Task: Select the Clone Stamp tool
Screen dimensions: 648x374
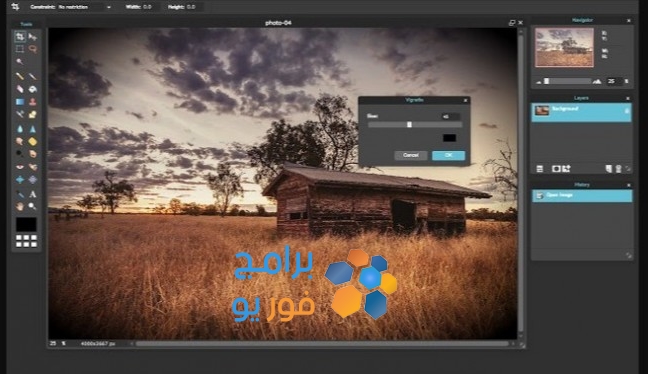Action: point(33,102)
